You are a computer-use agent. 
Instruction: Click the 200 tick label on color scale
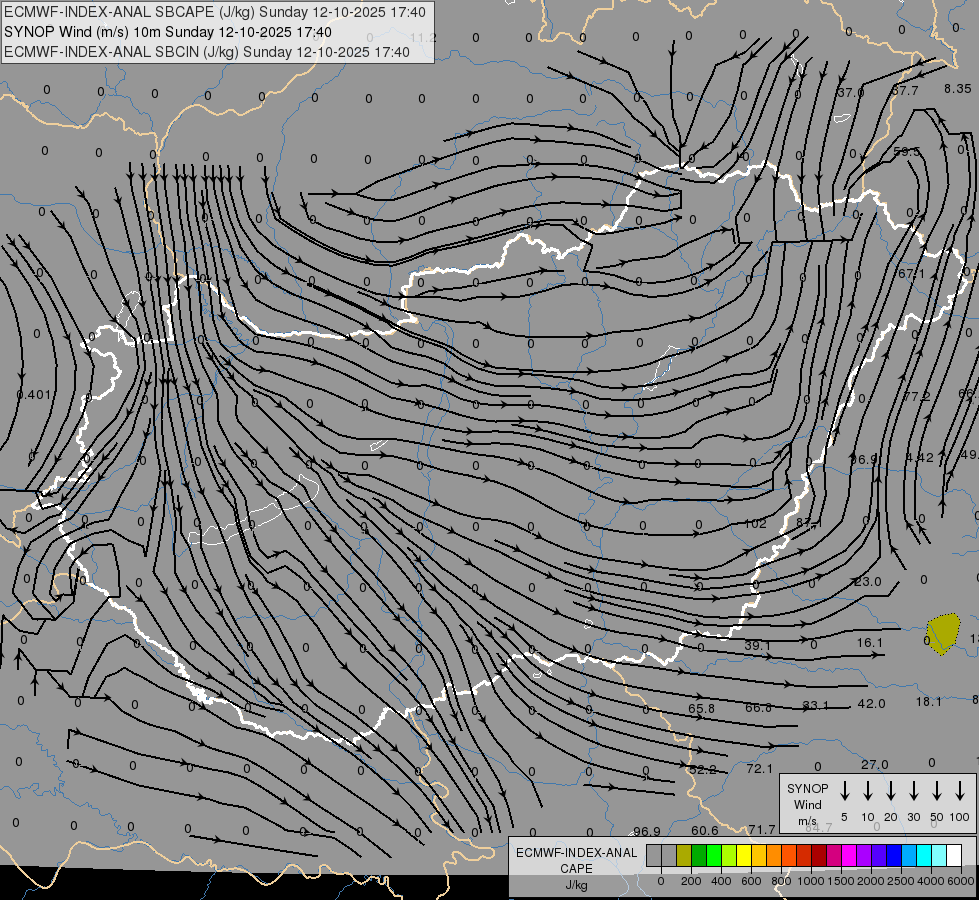[x=691, y=881]
